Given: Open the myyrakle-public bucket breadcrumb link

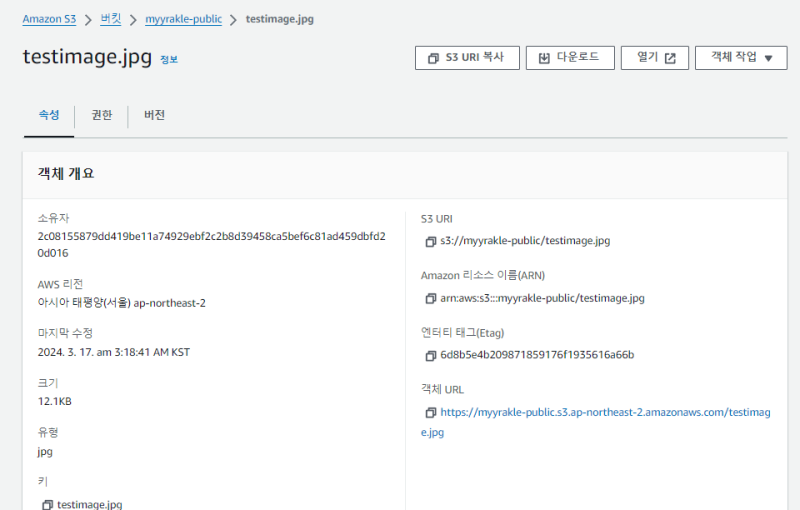Looking at the screenshot, I should coord(183,19).
